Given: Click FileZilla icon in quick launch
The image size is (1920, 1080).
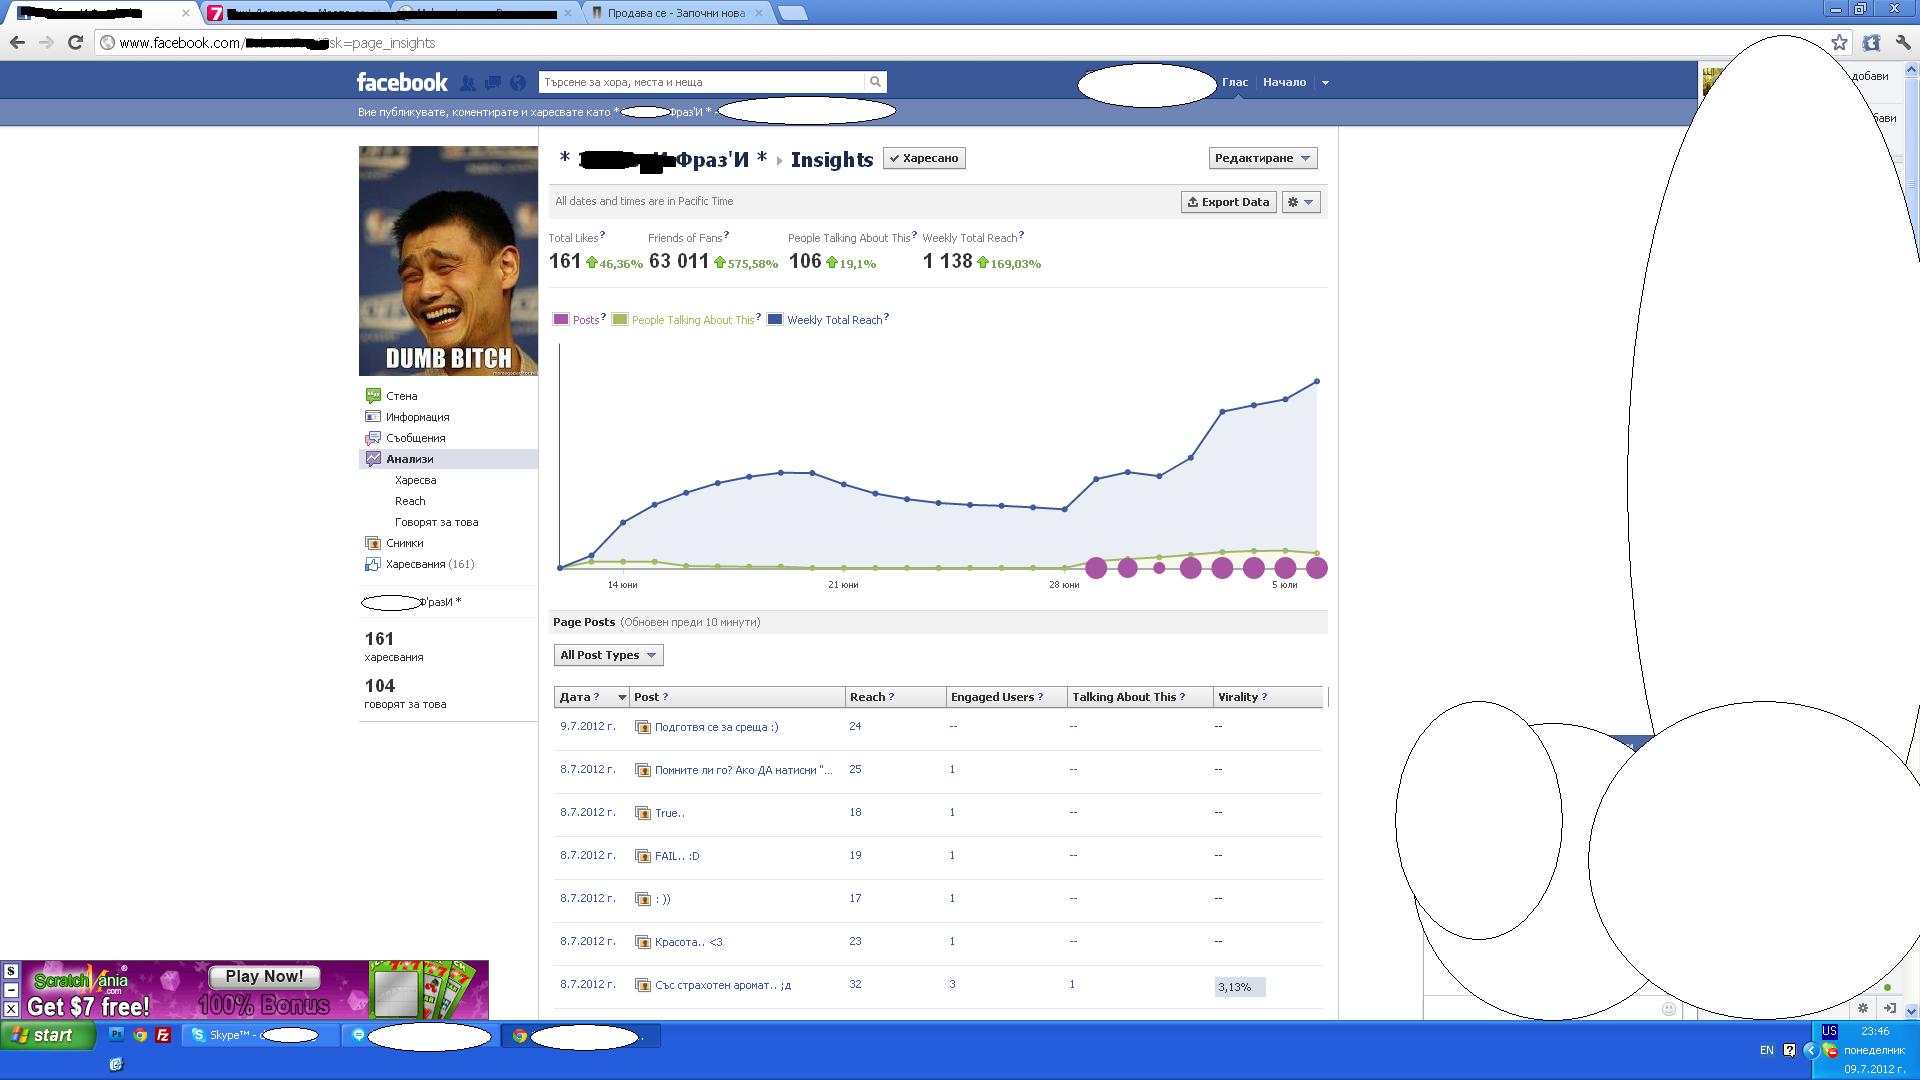Looking at the screenshot, I should [x=163, y=1035].
